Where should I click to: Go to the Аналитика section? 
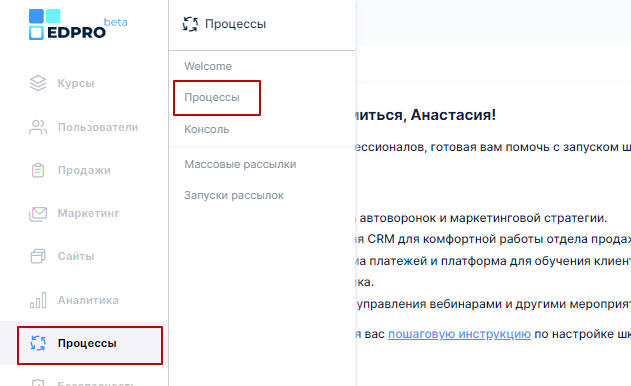88,300
